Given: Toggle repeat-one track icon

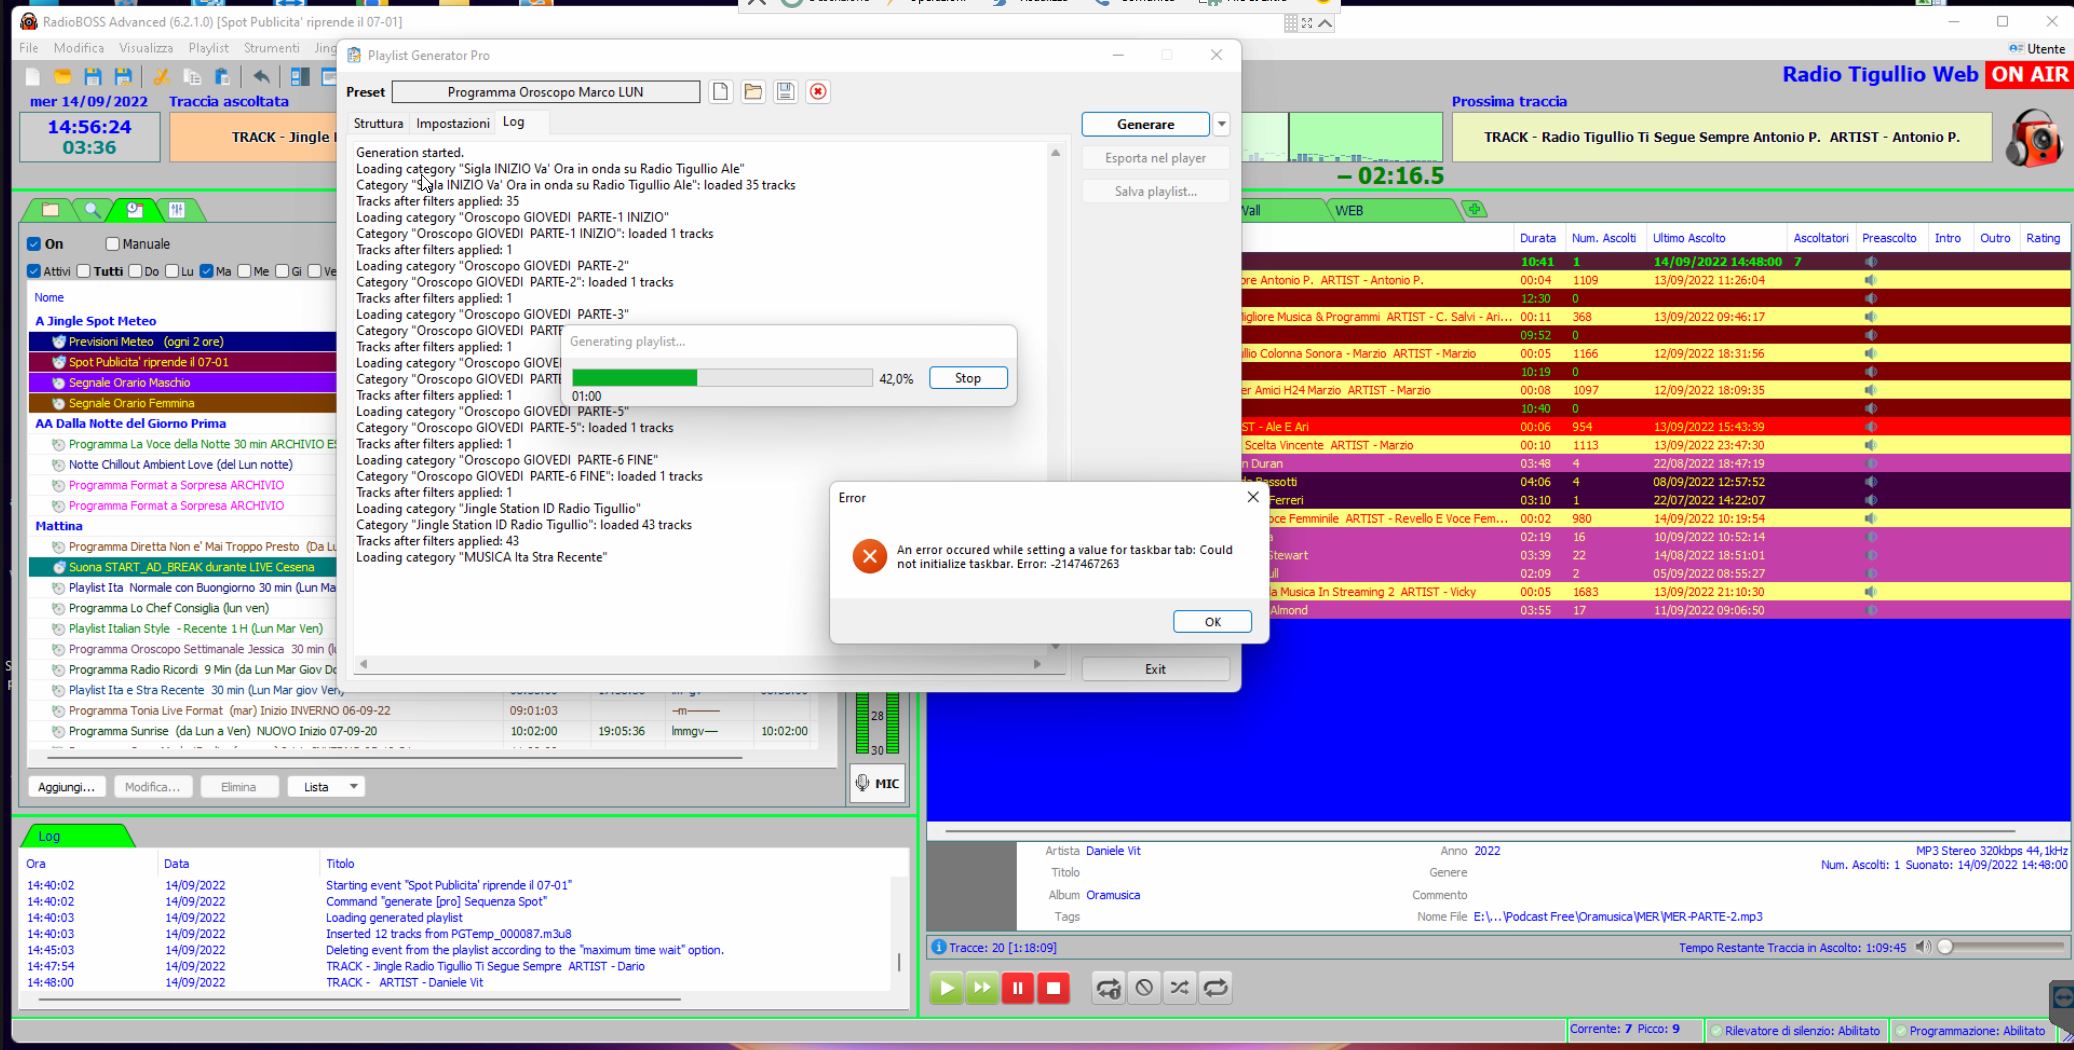Looking at the screenshot, I should click(1108, 988).
